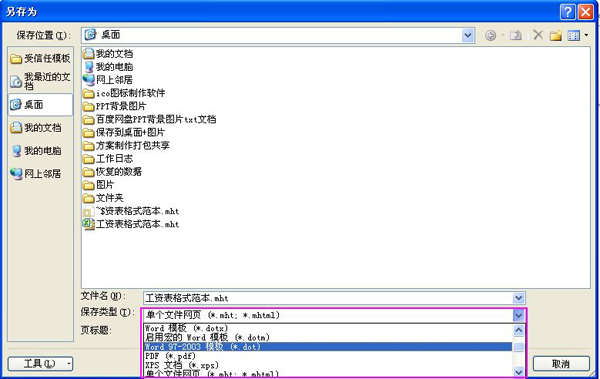Go up one folder level icon
The image size is (600, 379).
515,36
